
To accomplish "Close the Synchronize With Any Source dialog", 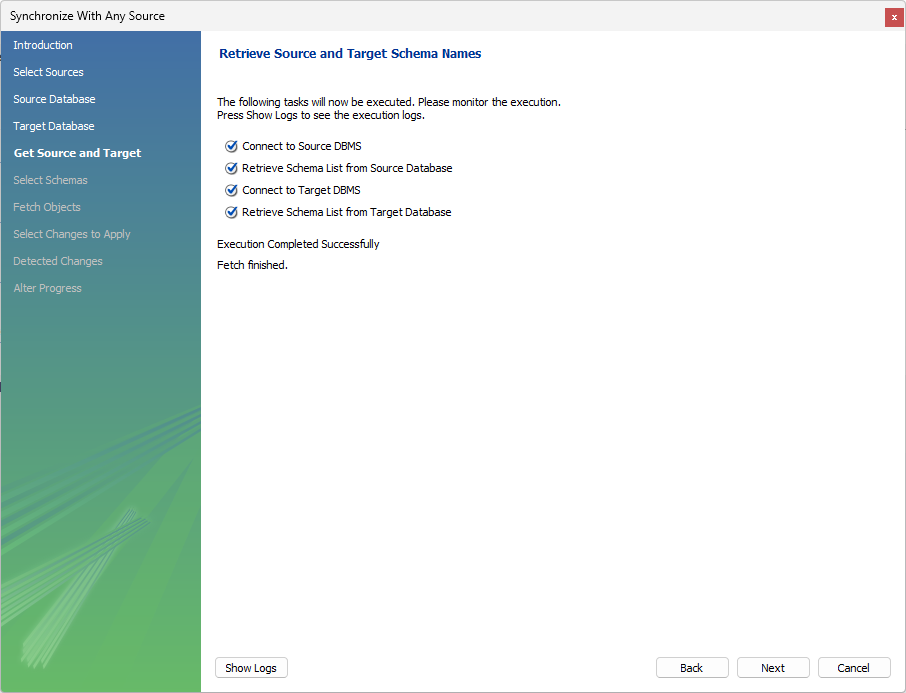I will click(894, 17).
